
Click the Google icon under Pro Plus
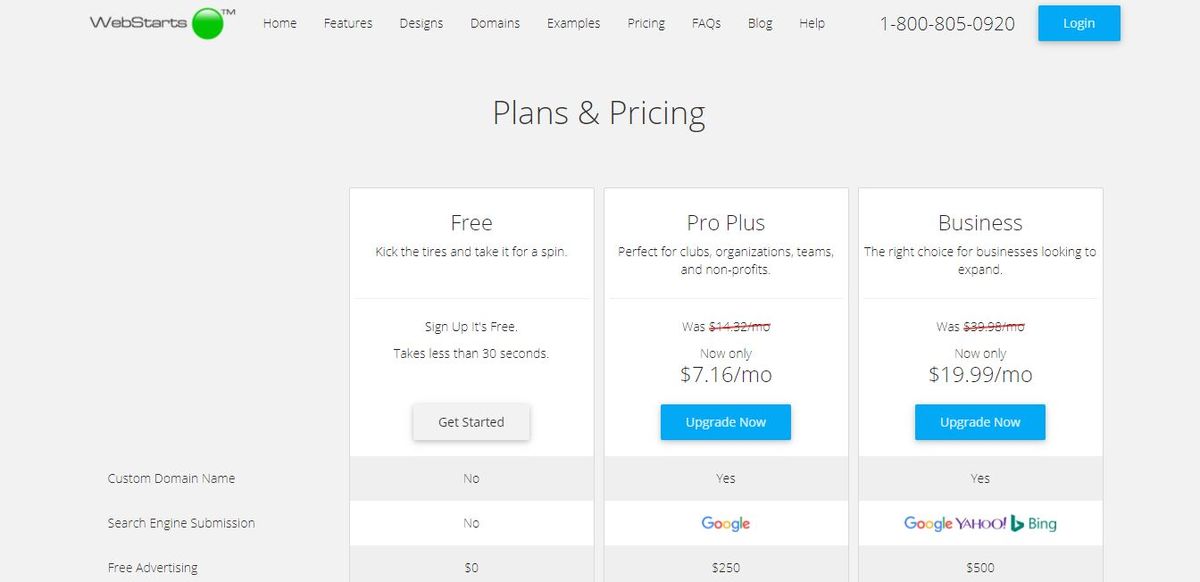[725, 523]
